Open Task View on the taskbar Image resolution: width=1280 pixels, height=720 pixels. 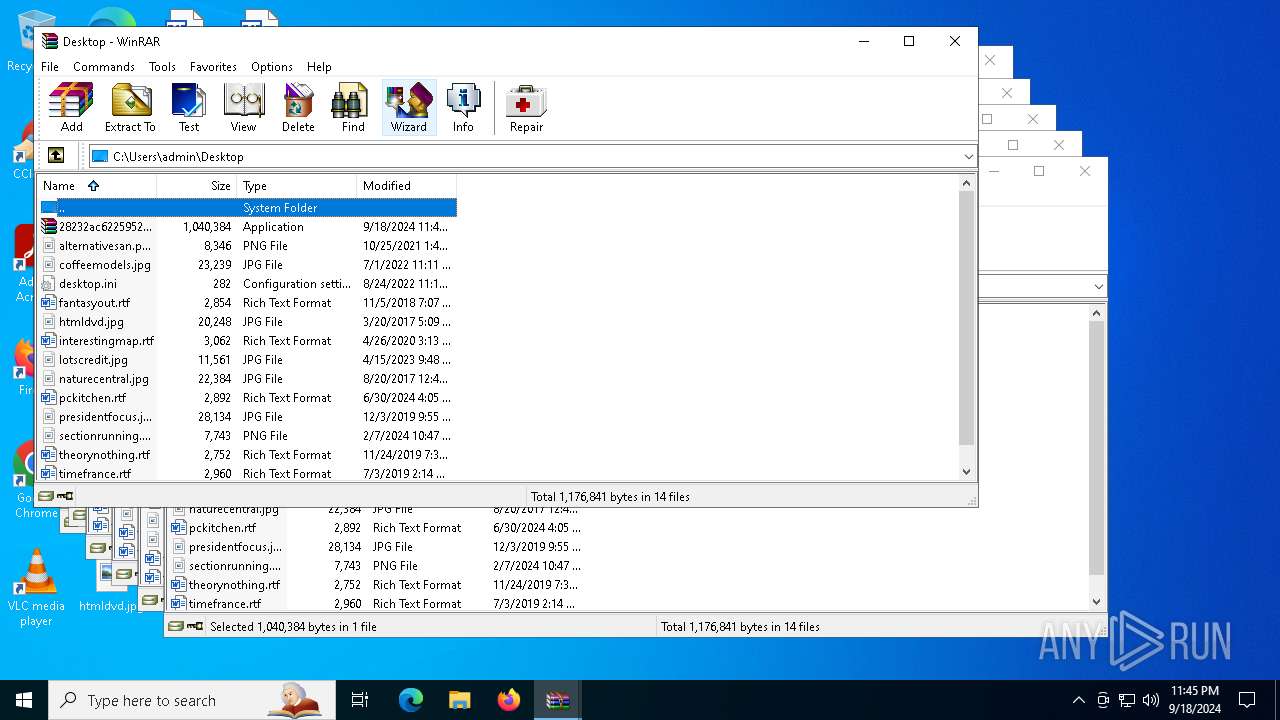360,700
